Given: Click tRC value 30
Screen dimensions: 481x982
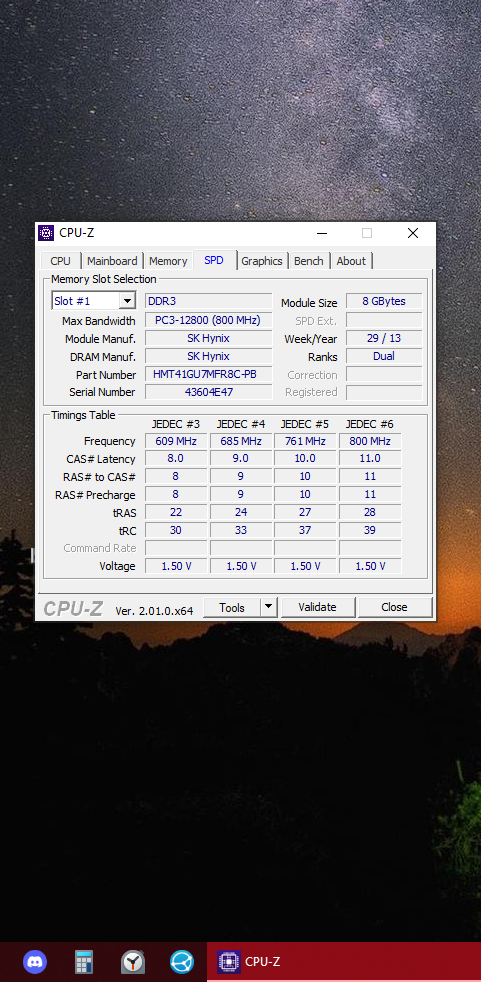Looking at the screenshot, I should pyautogui.click(x=176, y=530).
